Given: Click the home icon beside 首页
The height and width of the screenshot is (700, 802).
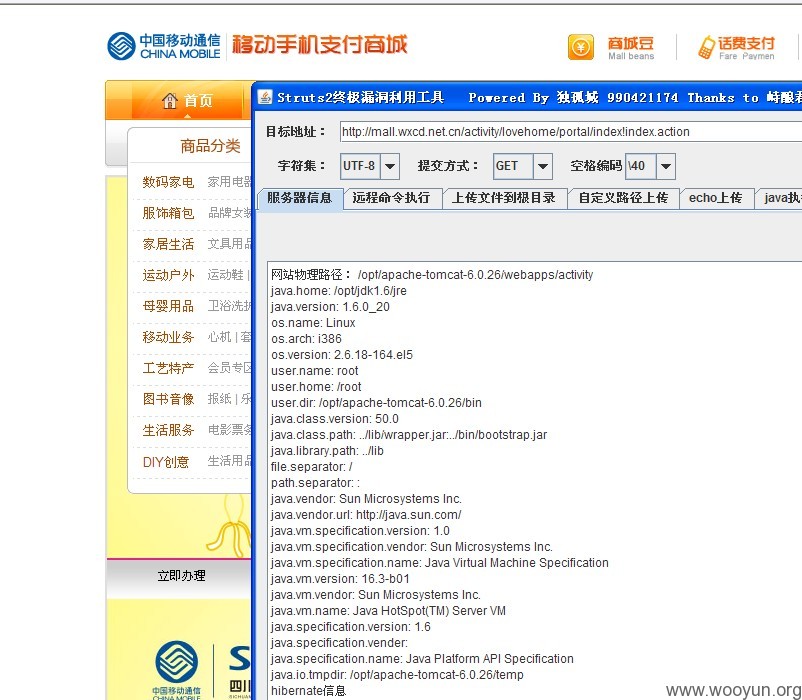Looking at the screenshot, I should 169,100.
